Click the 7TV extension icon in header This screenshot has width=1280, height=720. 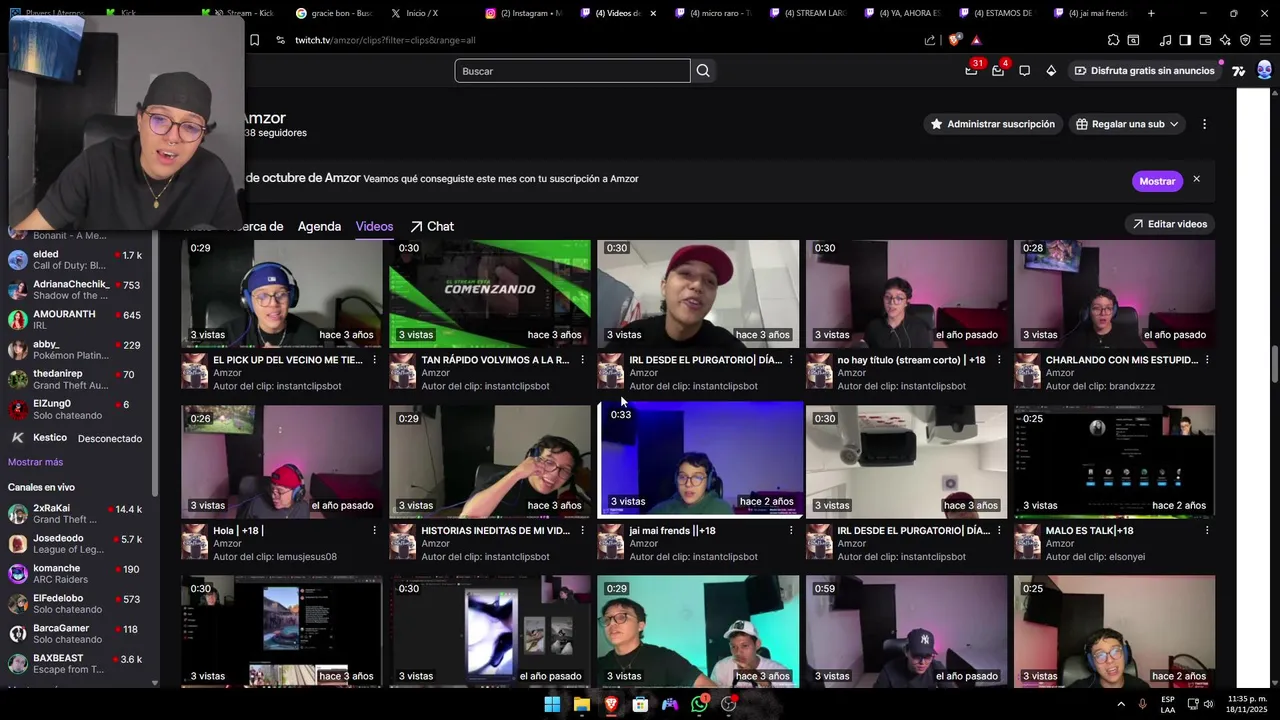[1238, 71]
